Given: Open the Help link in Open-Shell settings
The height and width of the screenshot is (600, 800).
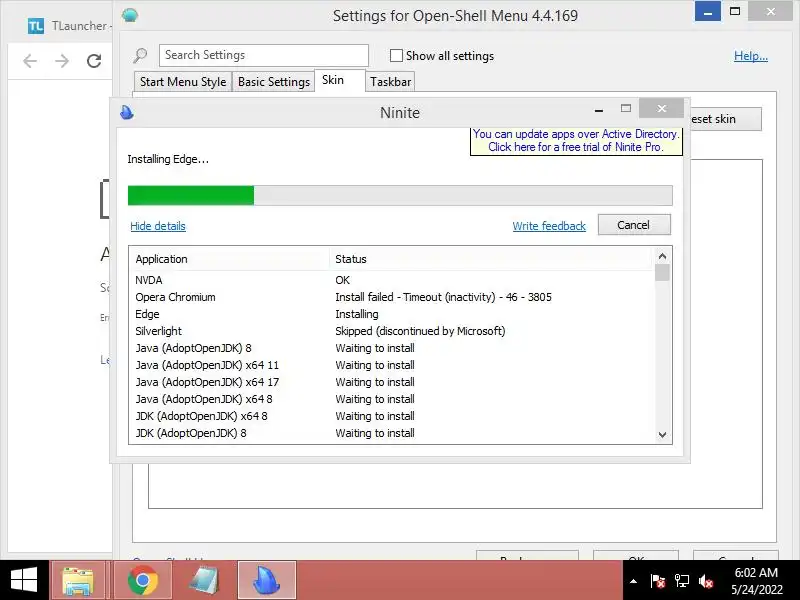Looking at the screenshot, I should point(751,56).
